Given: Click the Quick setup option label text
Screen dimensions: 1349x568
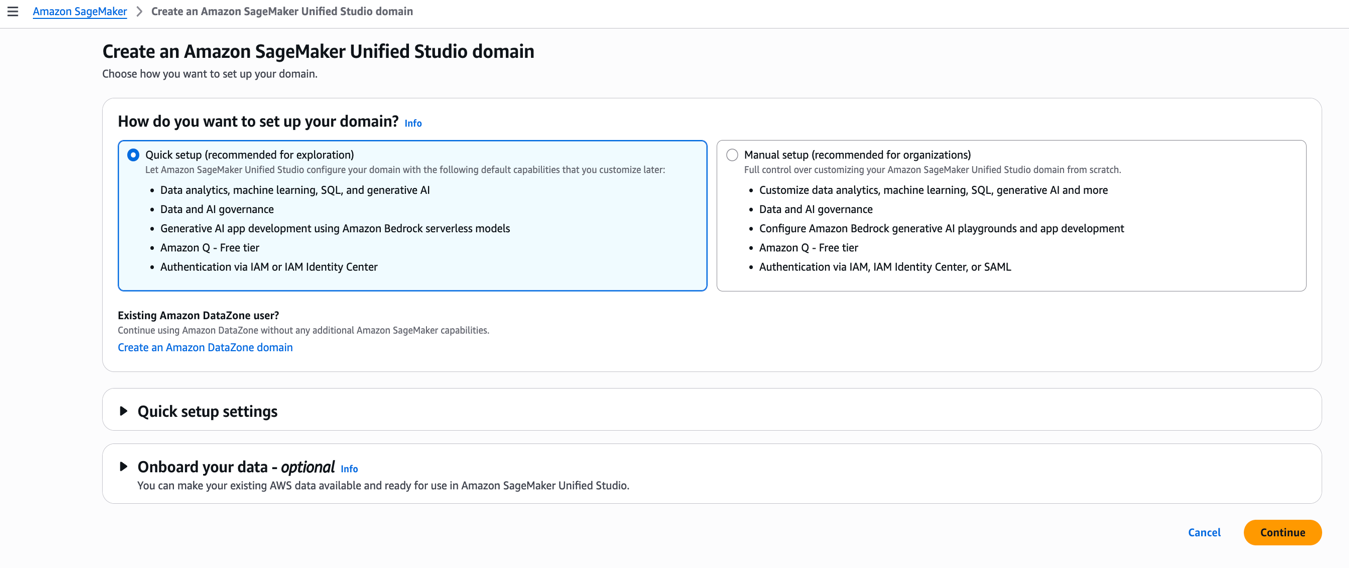Looking at the screenshot, I should (249, 155).
